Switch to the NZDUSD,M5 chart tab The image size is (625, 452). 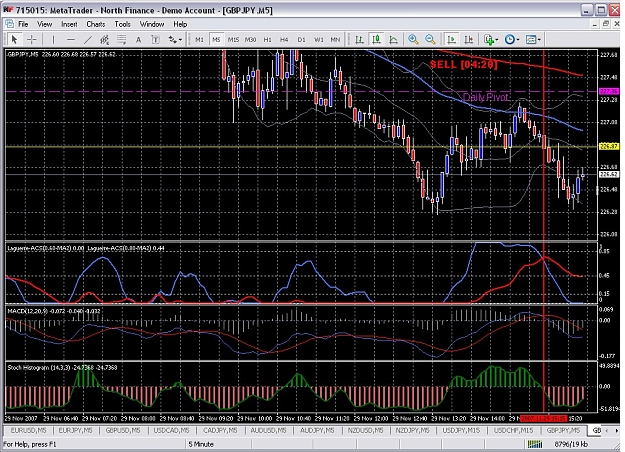tap(365, 430)
